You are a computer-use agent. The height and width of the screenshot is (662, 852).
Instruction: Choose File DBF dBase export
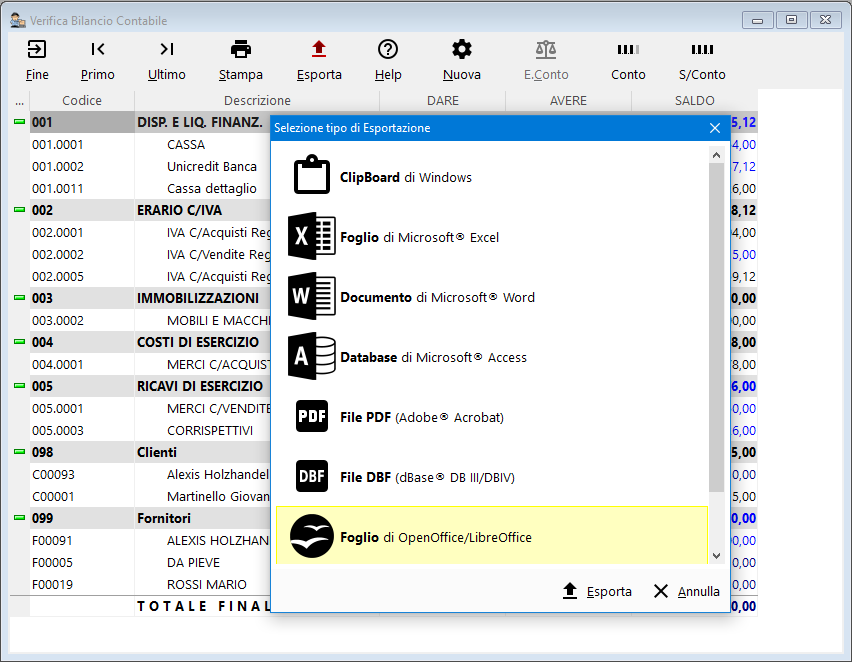point(492,477)
